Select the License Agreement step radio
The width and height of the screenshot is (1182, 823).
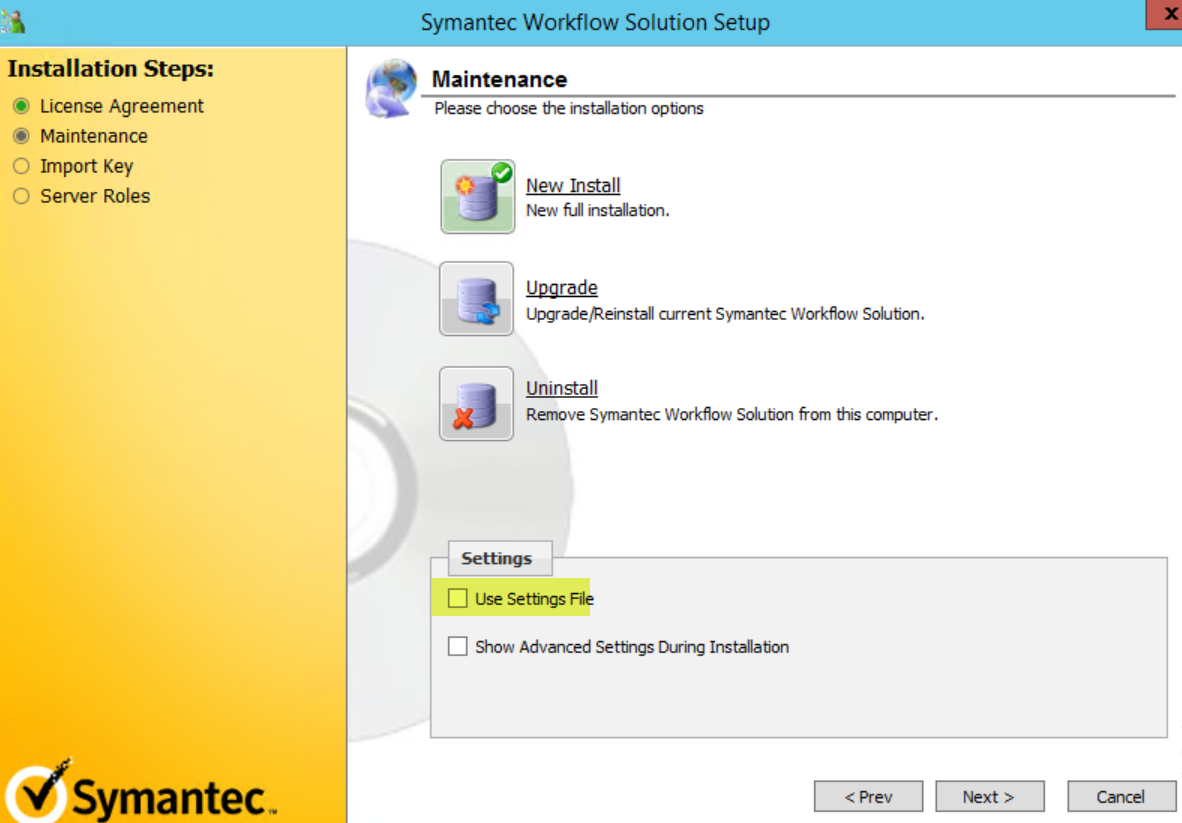click(x=21, y=106)
